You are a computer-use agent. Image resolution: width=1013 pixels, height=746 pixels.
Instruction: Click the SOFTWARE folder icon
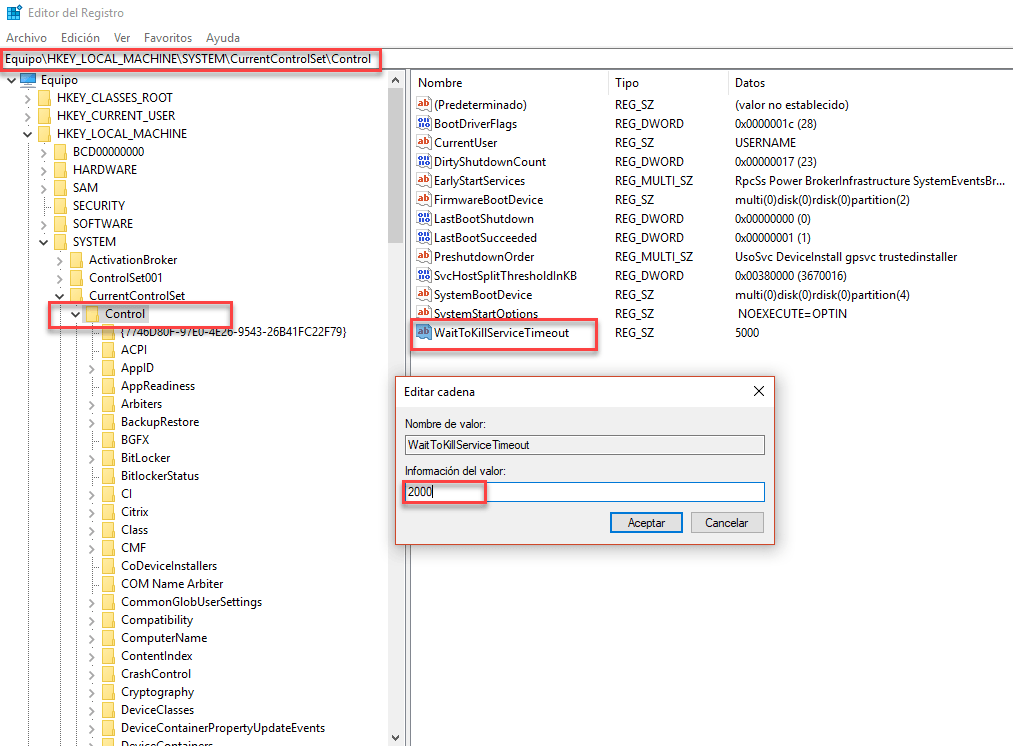(x=60, y=224)
